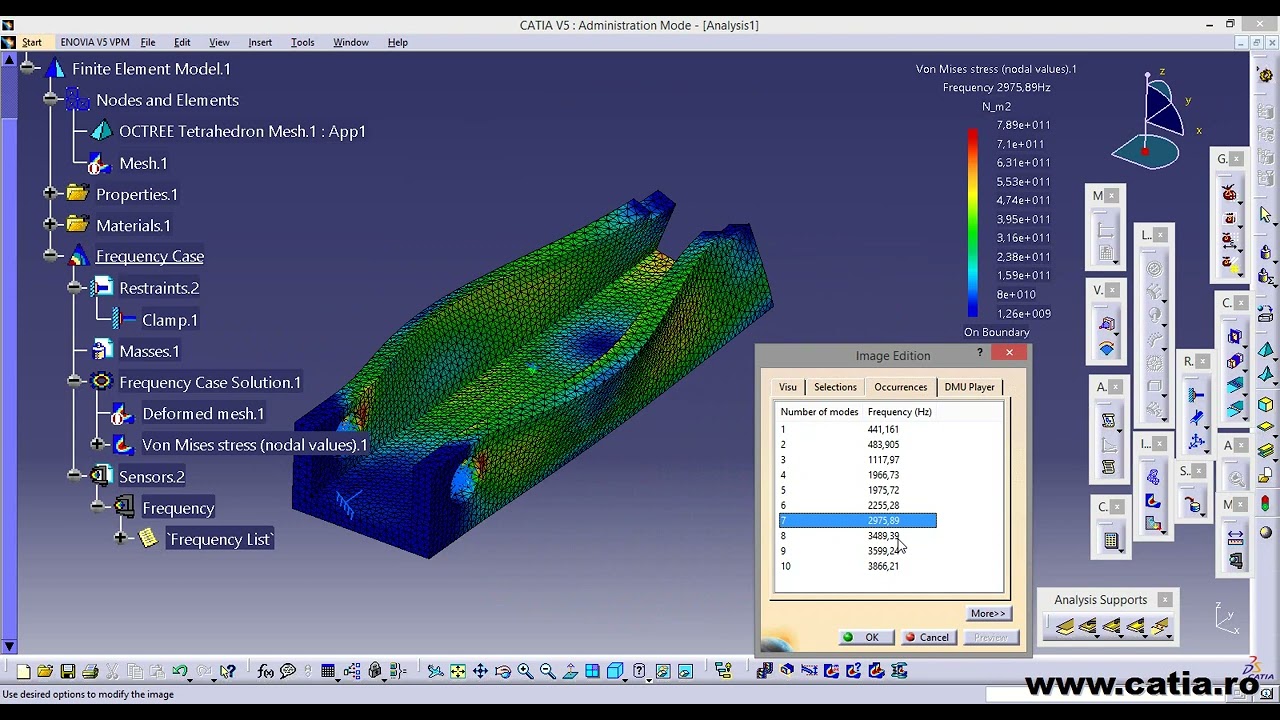Click the Save floppy disk icon
The height and width of the screenshot is (720, 1280).
[x=68, y=671]
